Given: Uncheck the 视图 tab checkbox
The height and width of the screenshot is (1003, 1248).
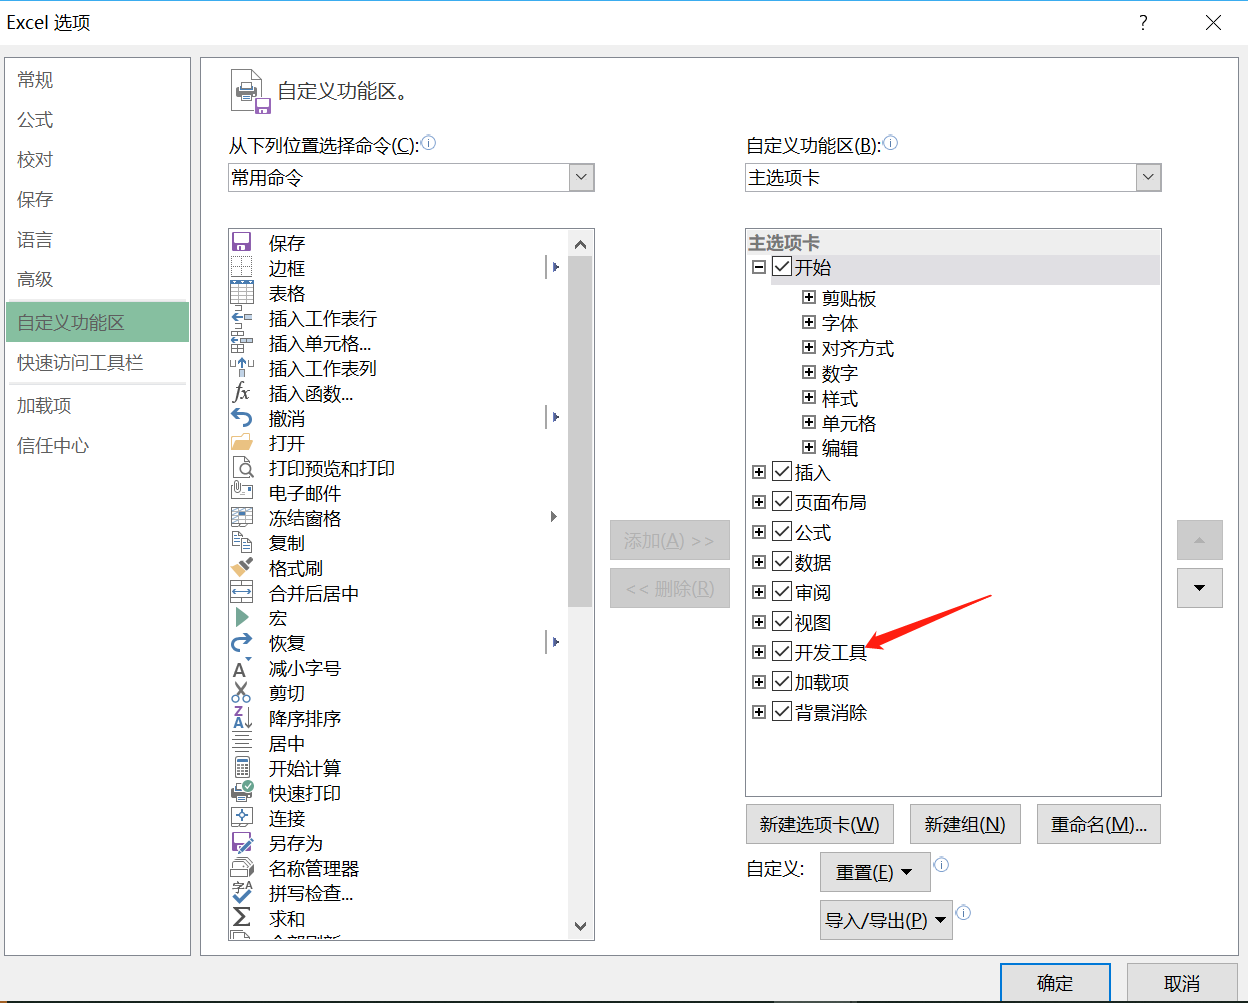Looking at the screenshot, I should [782, 622].
